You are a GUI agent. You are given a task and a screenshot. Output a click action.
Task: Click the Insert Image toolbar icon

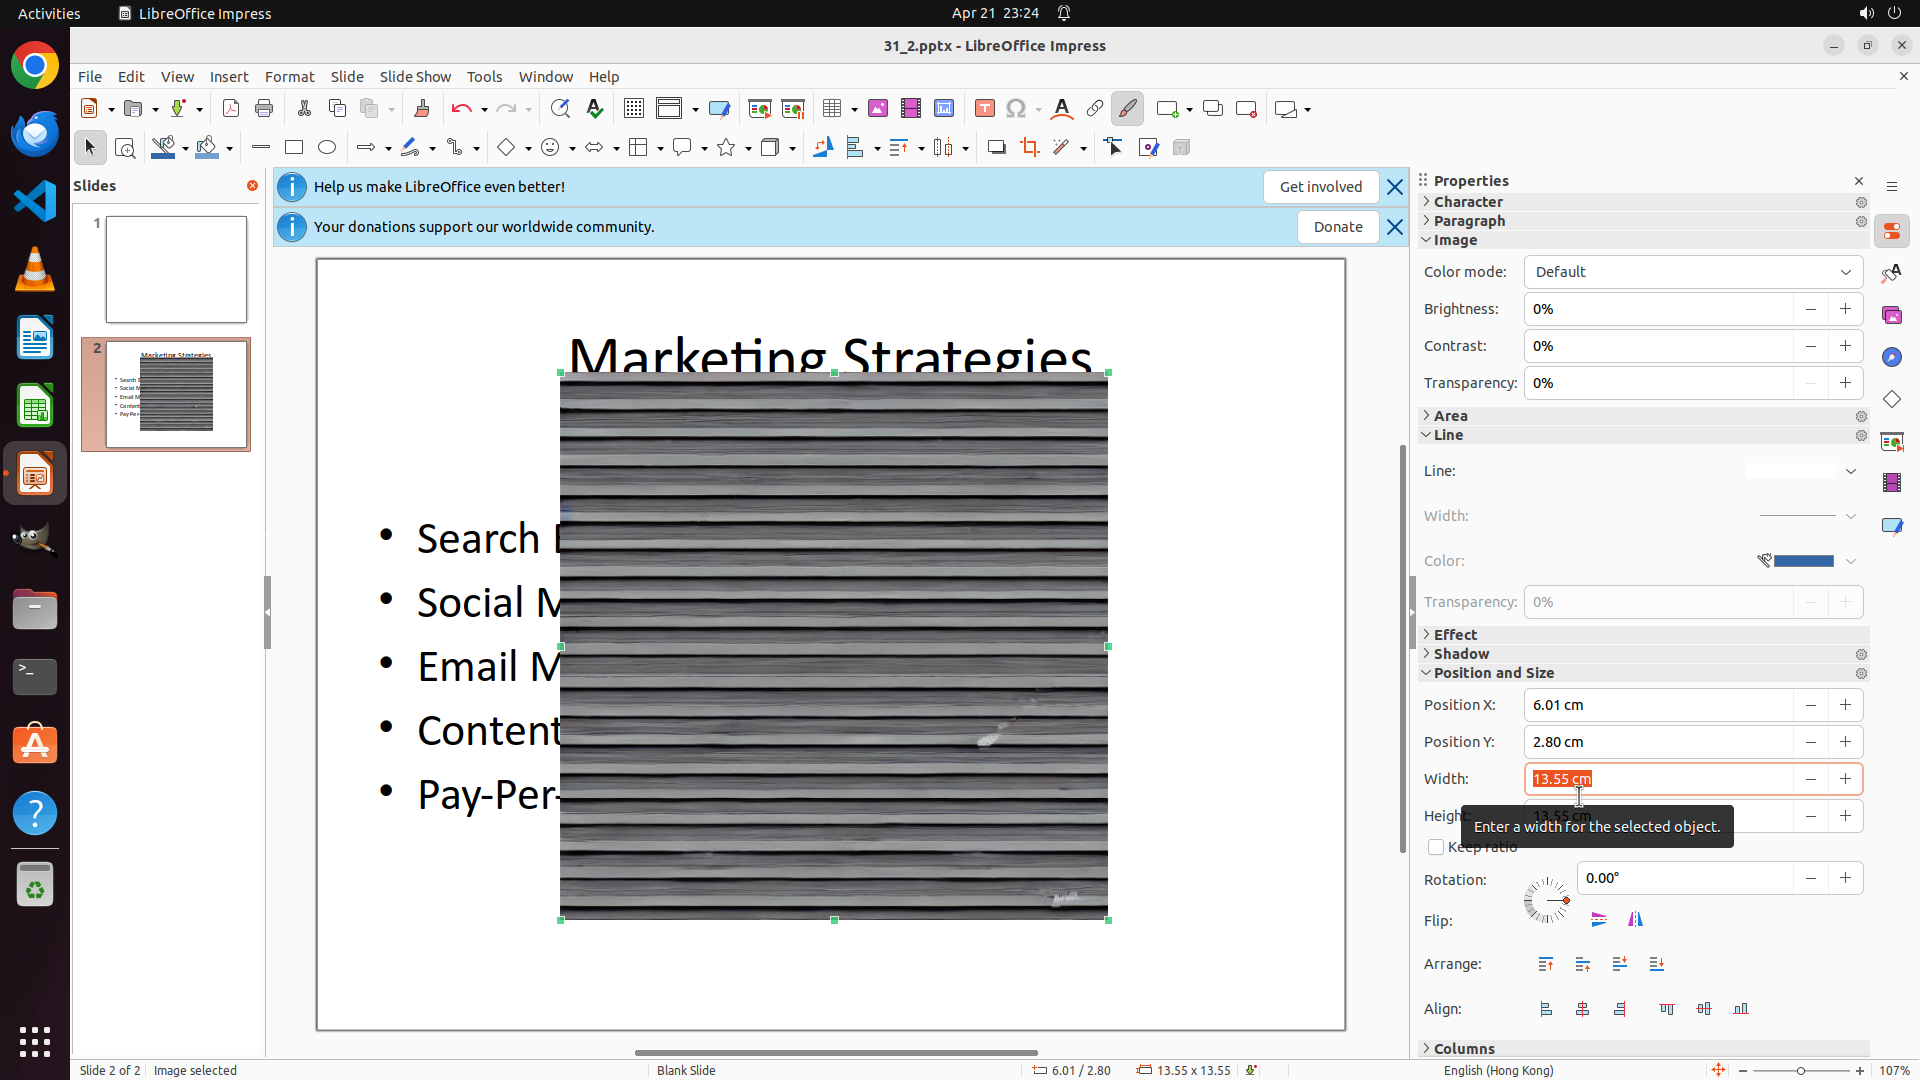click(x=877, y=109)
